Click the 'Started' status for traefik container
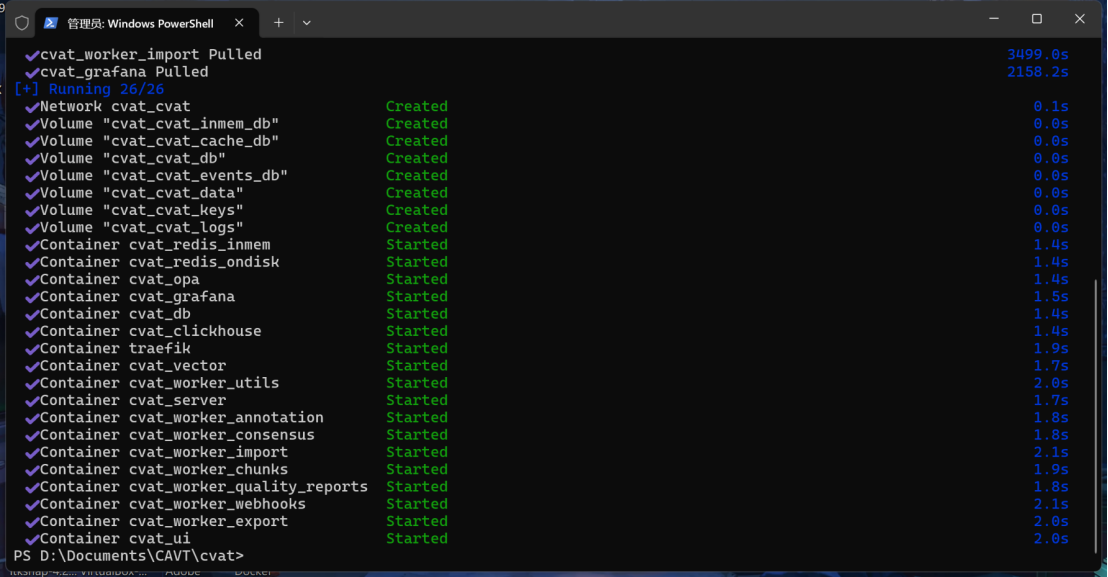Viewport: 1108px width, 577px height. point(417,349)
